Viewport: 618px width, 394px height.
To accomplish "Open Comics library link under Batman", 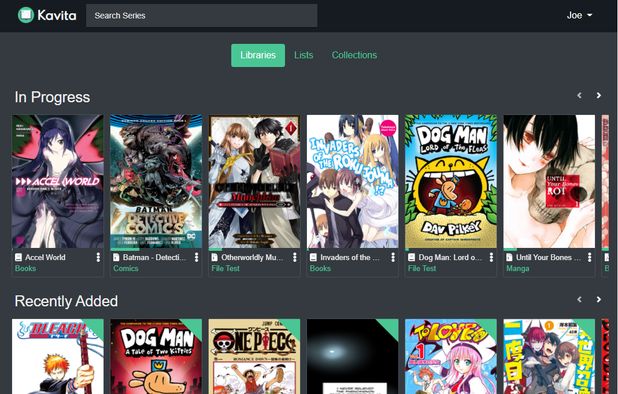I will pos(126,268).
